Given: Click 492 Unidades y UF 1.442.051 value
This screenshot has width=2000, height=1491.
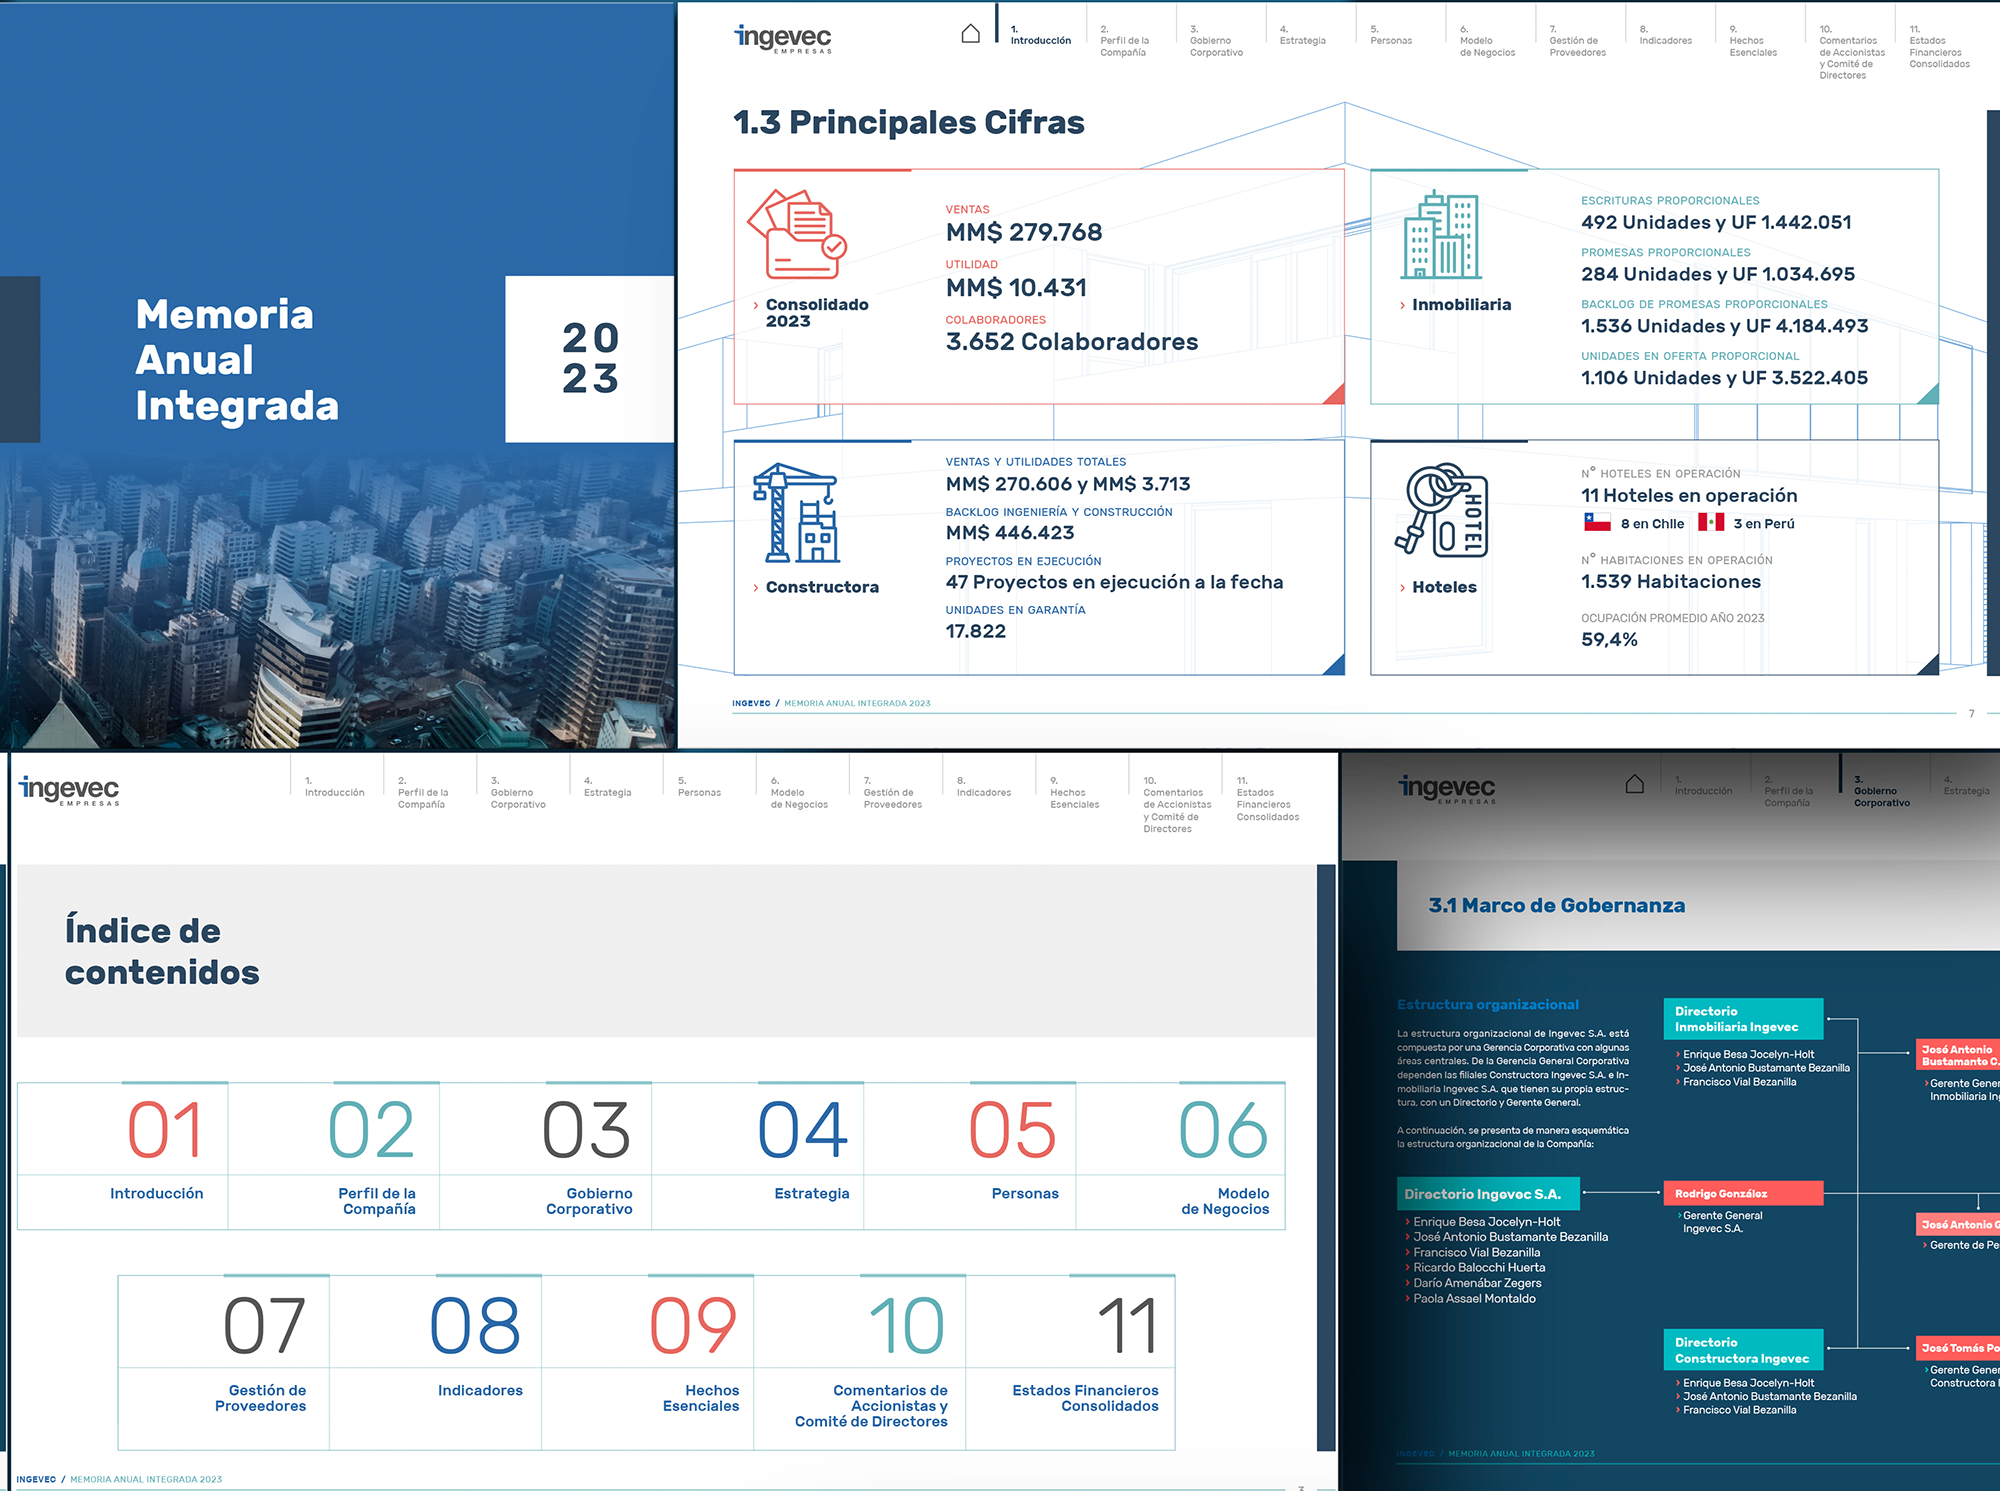Looking at the screenshot, I should coord(1716,222).
